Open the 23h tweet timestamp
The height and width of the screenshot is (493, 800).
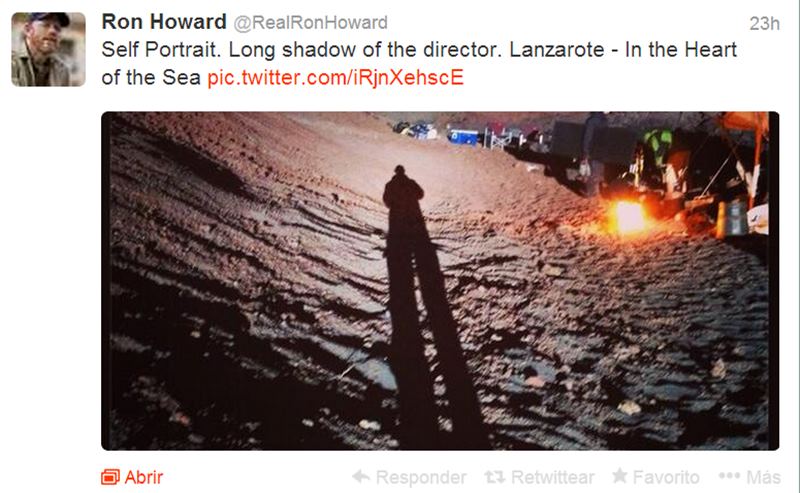pos(764,23)
